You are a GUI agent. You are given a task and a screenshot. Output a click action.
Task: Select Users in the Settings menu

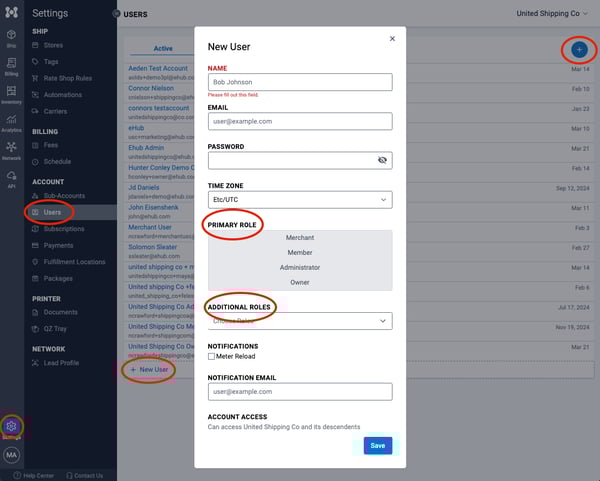point(52,212)
